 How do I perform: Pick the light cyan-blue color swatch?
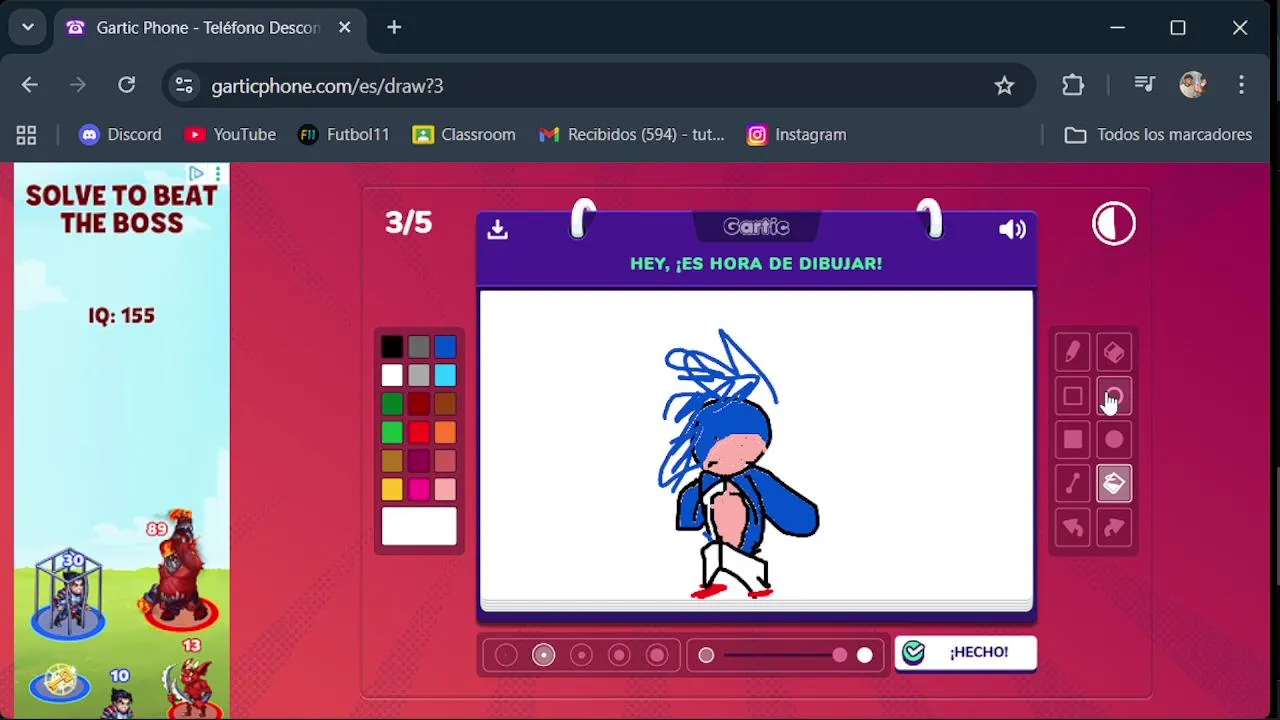coord(446,375)
